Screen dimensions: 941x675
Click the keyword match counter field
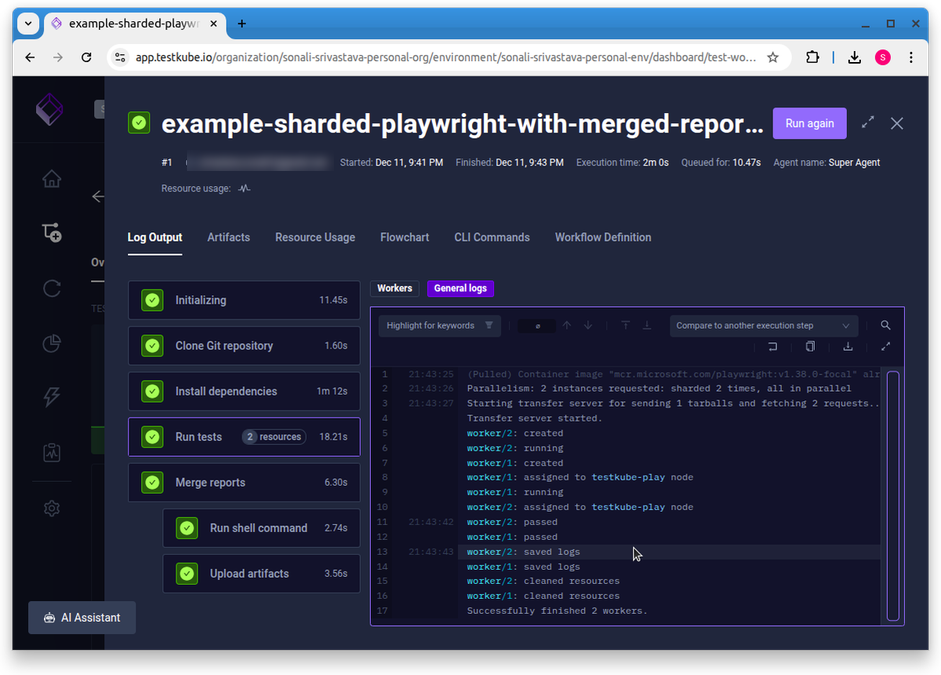536,326
